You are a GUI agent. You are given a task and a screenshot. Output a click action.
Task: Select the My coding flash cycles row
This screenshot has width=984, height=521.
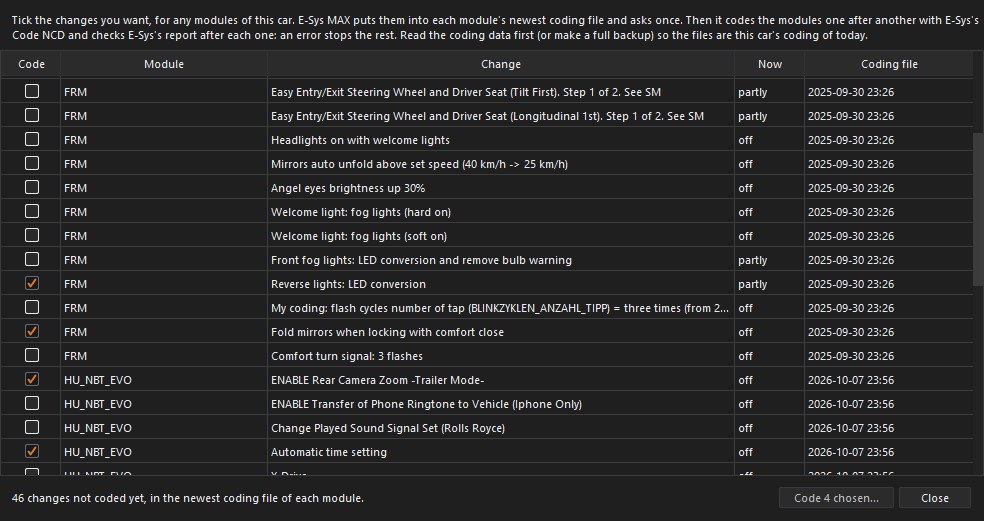point(486,308)
